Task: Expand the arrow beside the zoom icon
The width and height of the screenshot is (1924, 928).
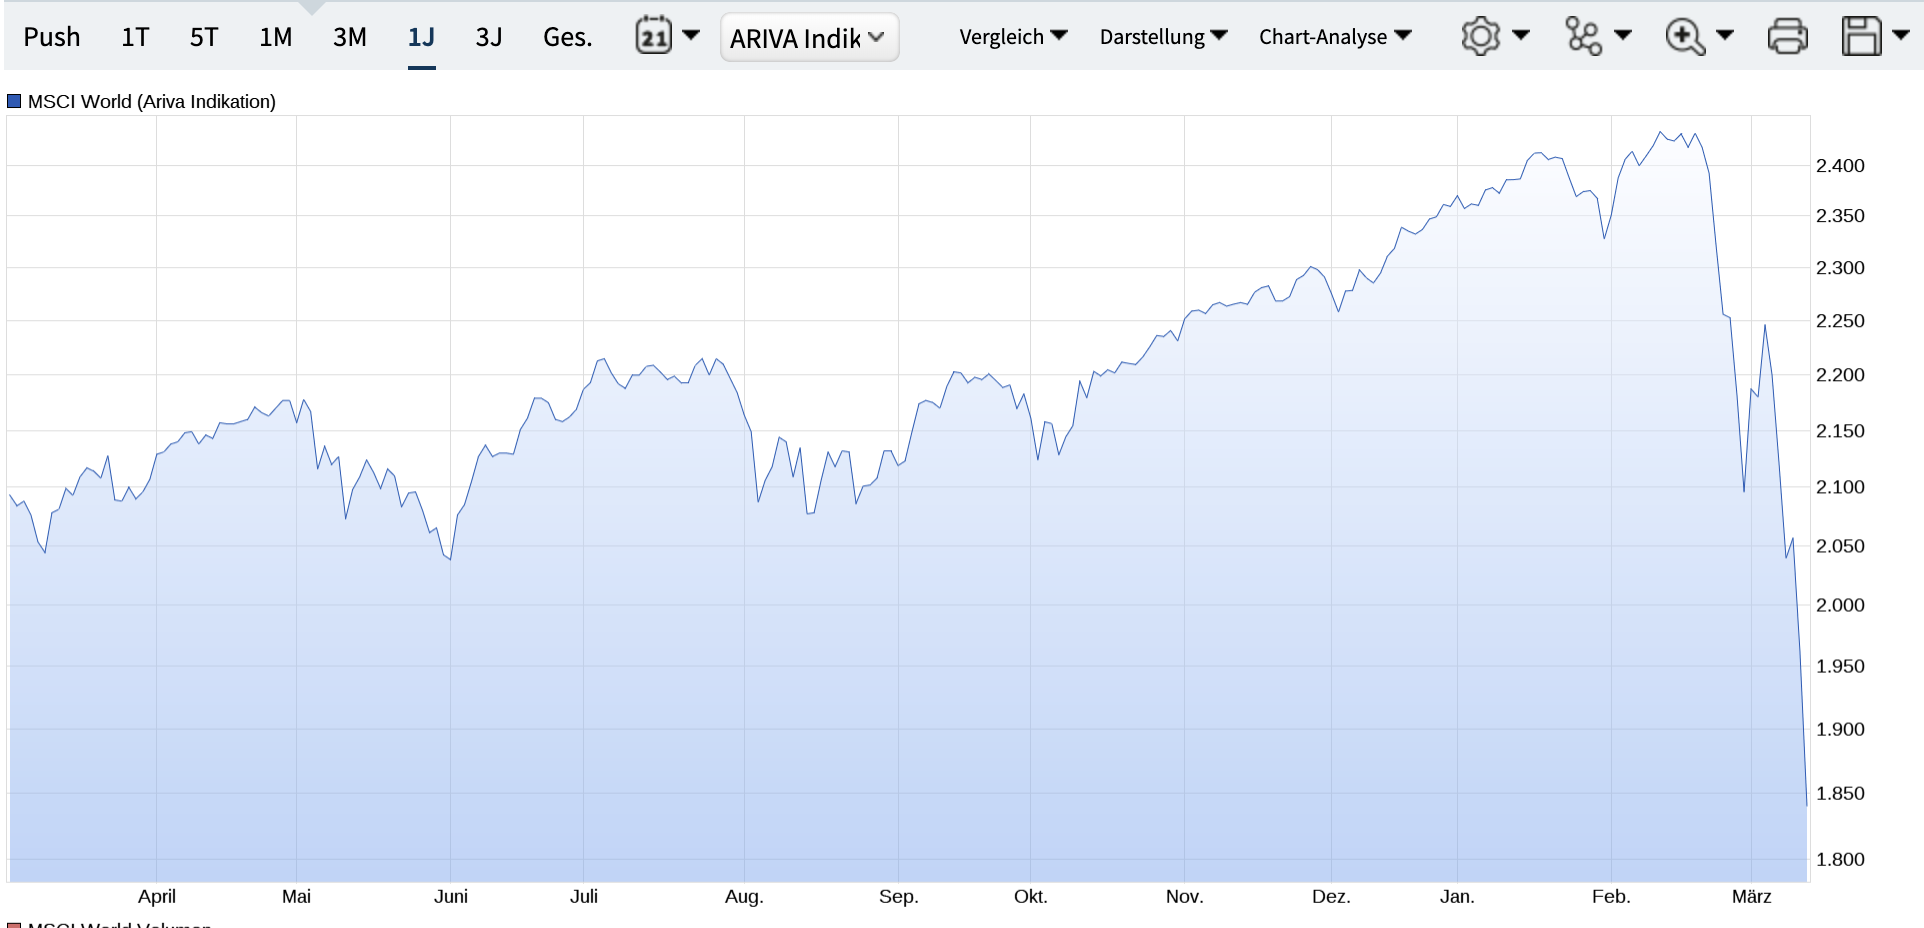Action: click(x=1725, y=35)
